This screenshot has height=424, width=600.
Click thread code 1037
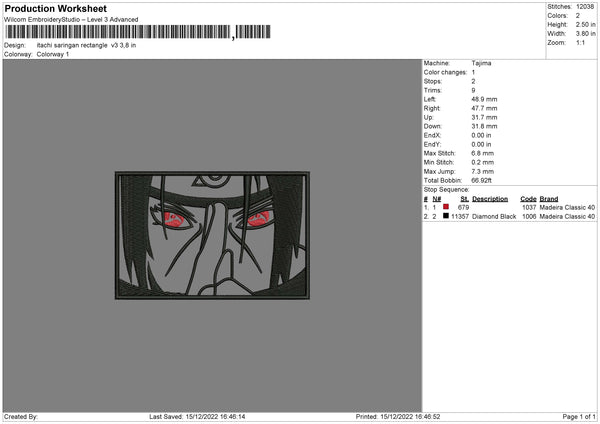click(529, 207)
